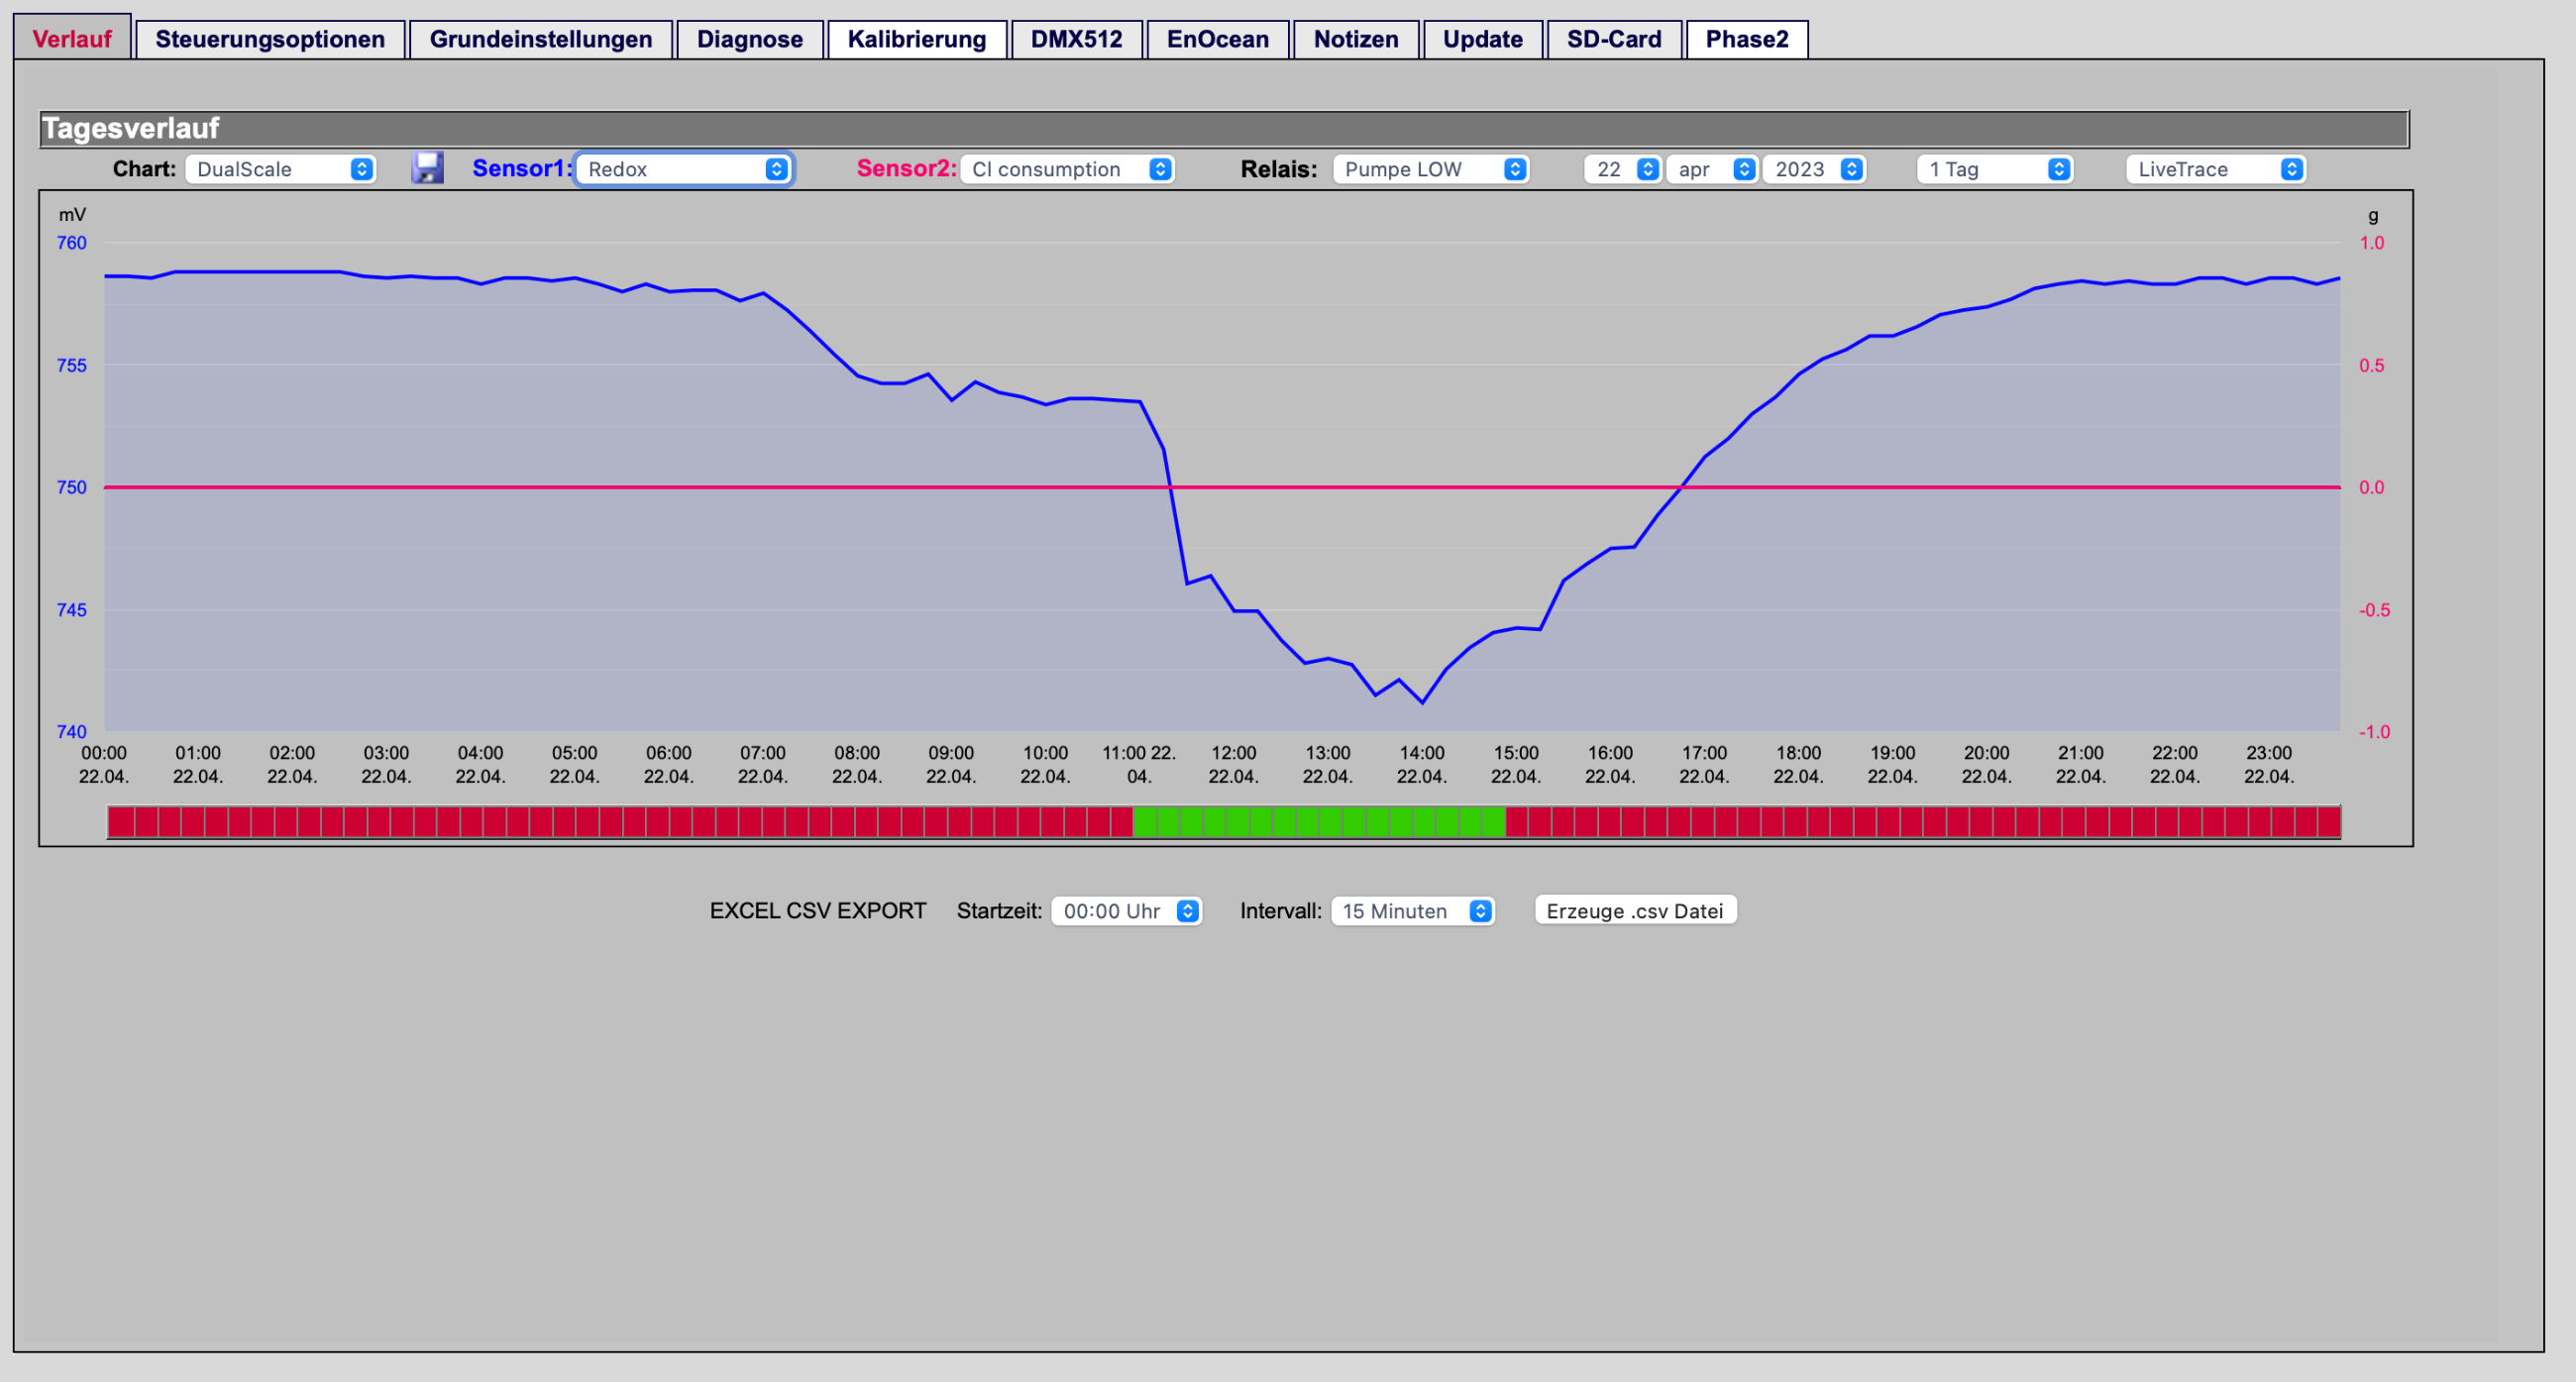This screenshot has width=2576, height=1382.
Task: Select the Kalibrierung tab
Action: pos(917,39)
